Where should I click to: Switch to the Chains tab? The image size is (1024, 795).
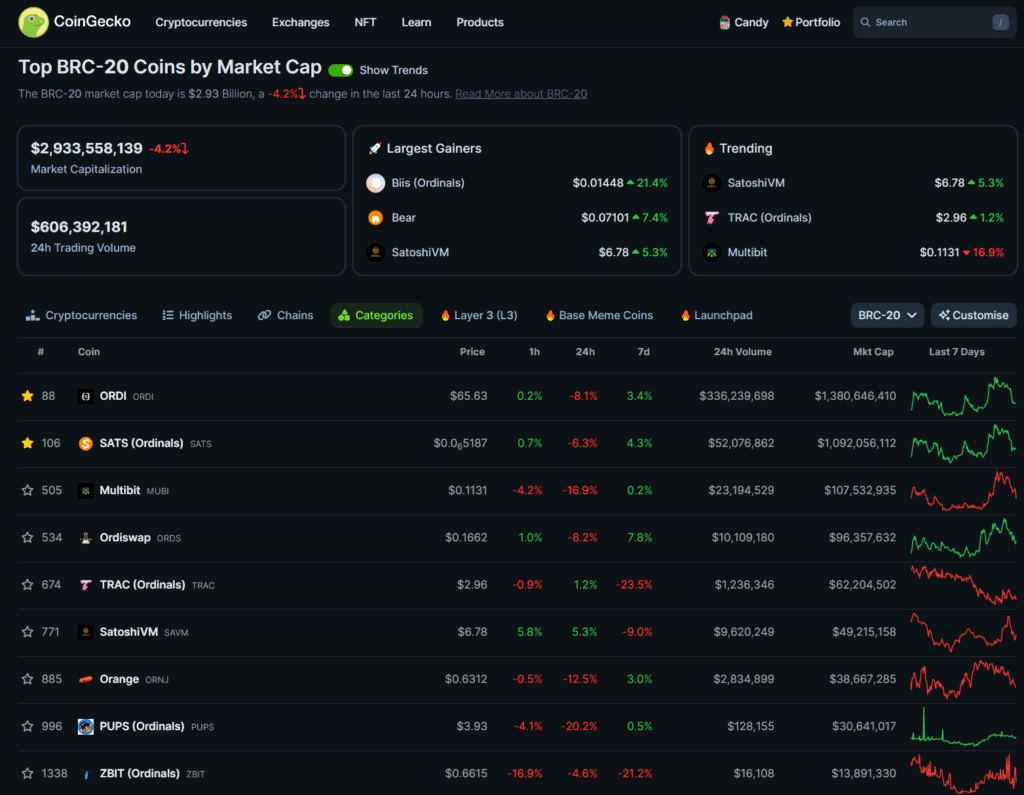pos(285,315)
